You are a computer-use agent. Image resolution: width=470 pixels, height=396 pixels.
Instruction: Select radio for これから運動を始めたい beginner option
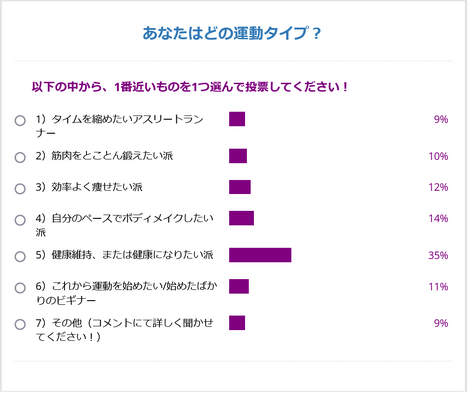pos(20,288)
